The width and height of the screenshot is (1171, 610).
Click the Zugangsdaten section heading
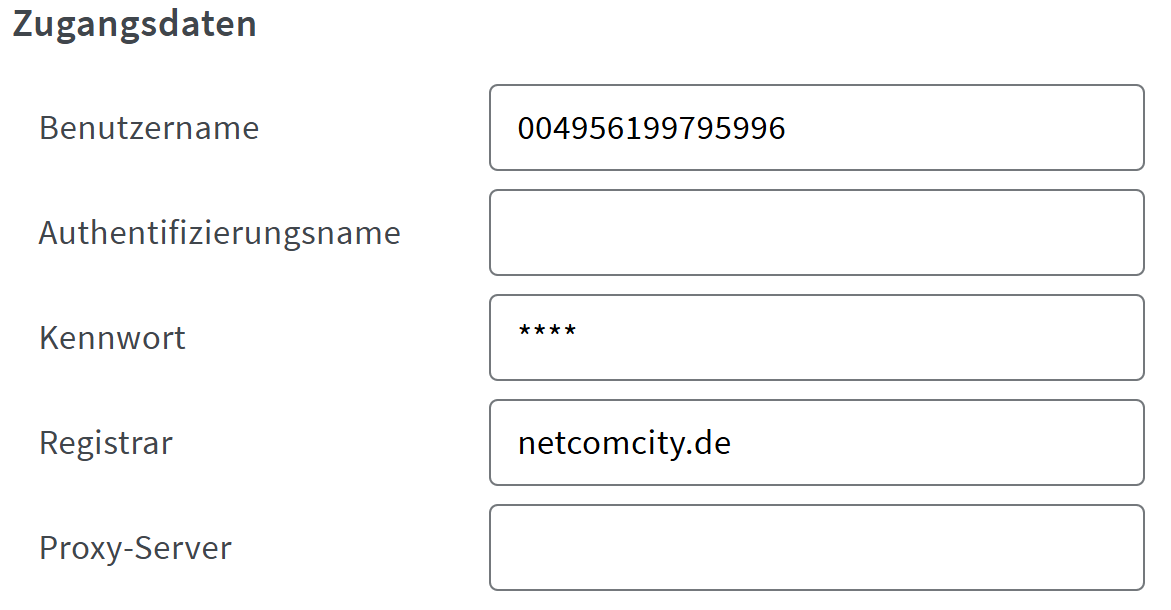pyautogui.click(x=135, y=24)
